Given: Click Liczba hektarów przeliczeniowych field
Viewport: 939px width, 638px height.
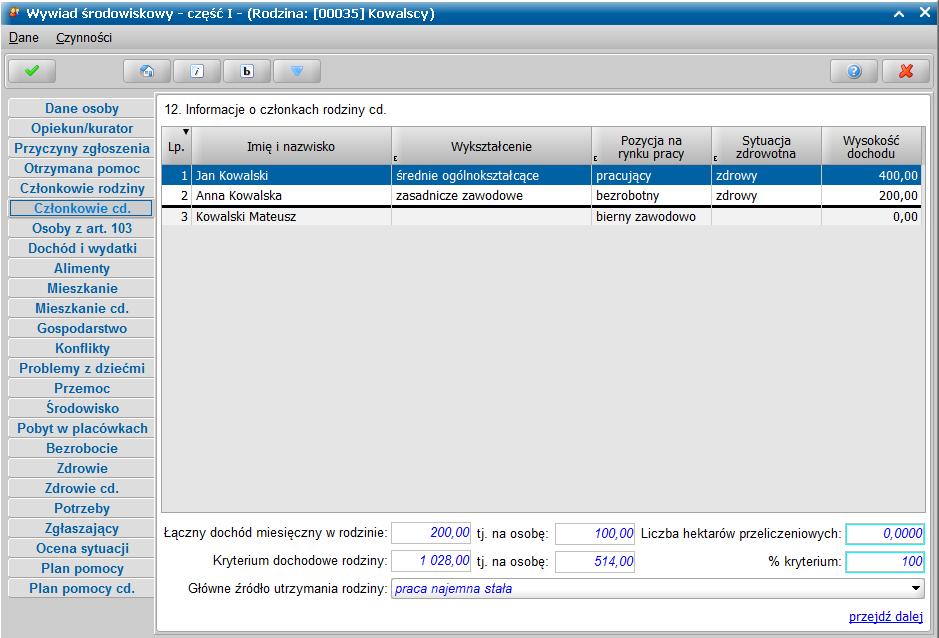Looking at the screenshot, I should (885, 533).
